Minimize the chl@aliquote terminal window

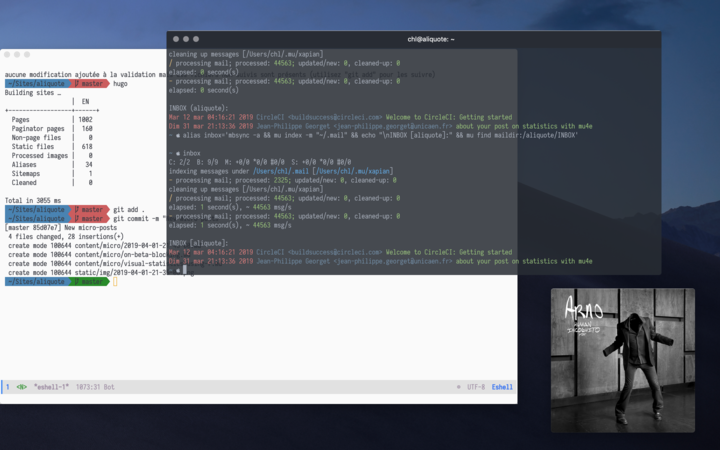[188, 39]
